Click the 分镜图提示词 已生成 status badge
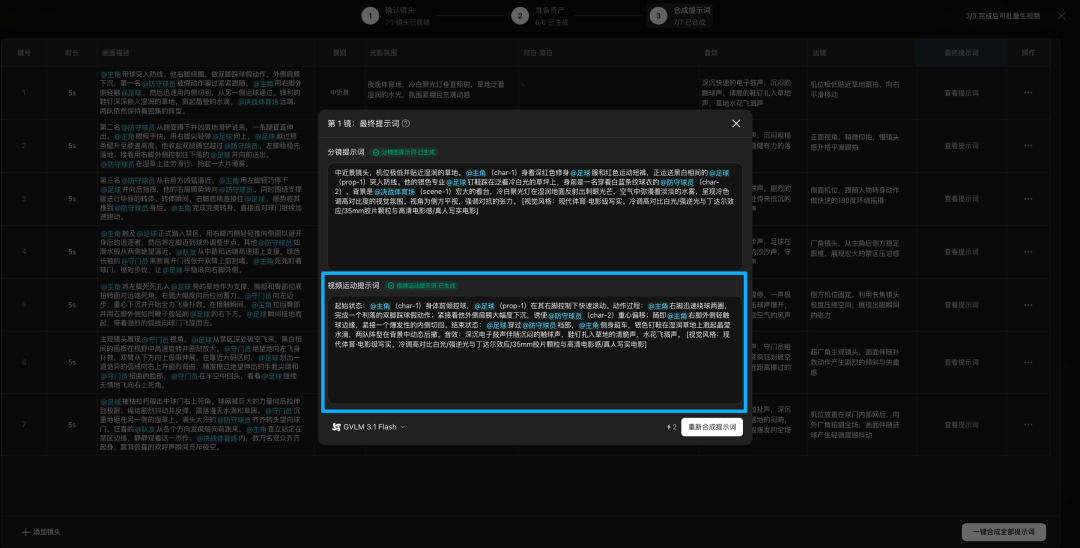Image resolution: width=1080 pixels, height=548 pixels. 404,152
